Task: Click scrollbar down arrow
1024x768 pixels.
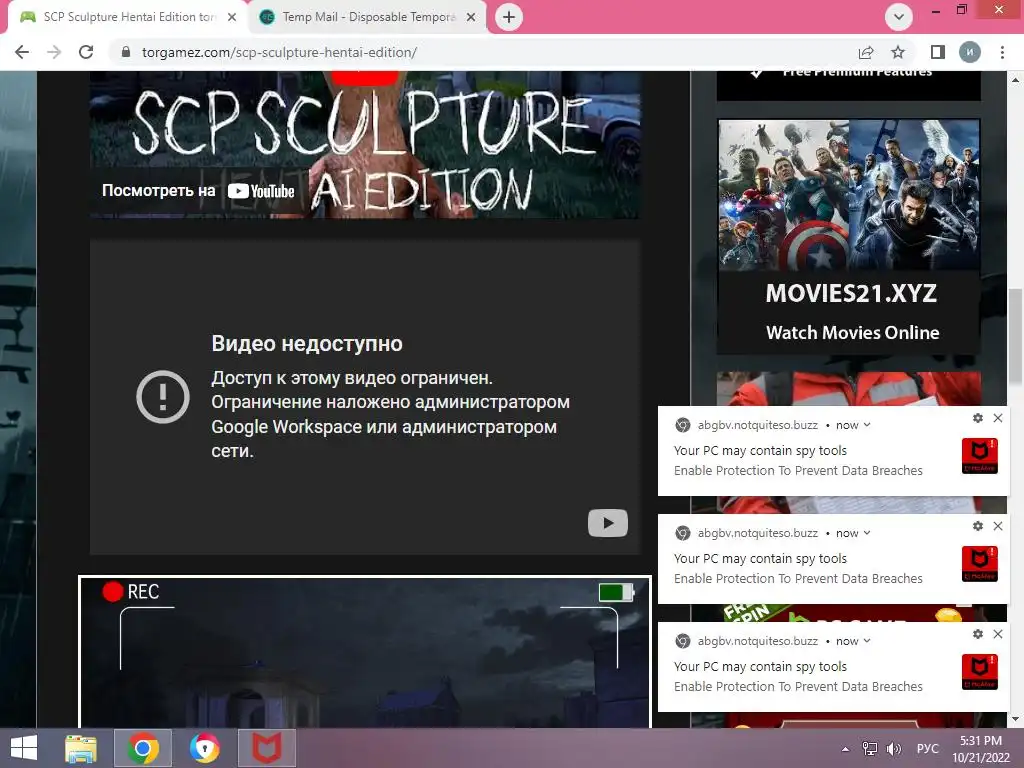Action: pos(1016,720)
